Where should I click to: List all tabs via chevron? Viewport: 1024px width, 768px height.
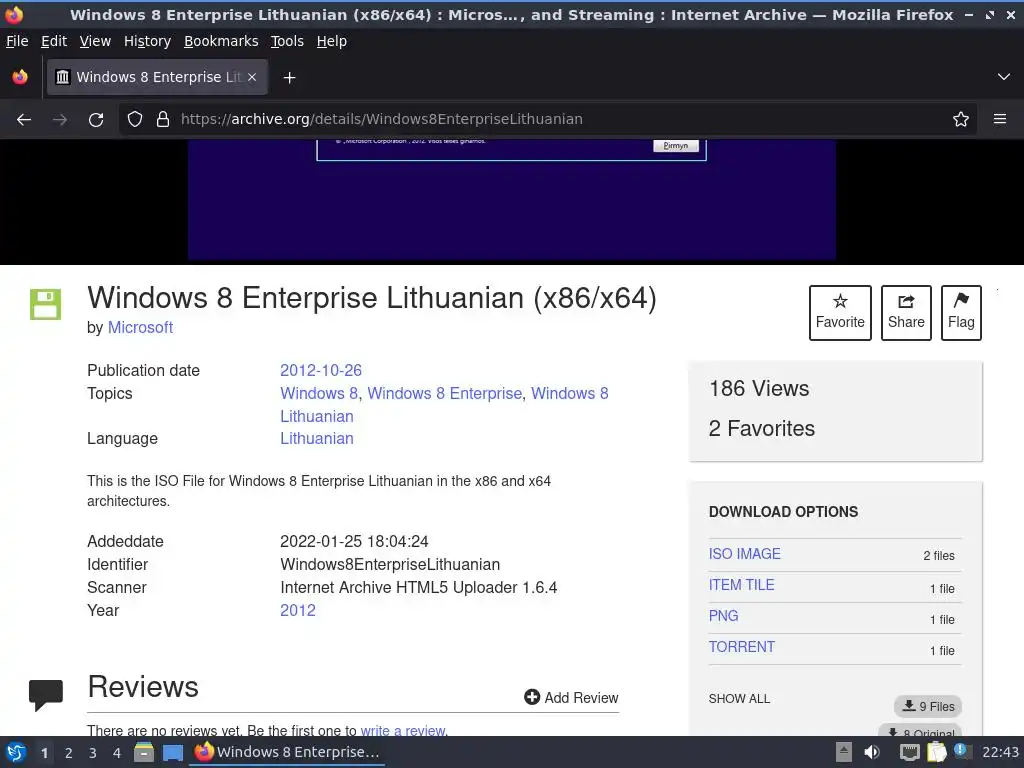(x=1004, y=77)
